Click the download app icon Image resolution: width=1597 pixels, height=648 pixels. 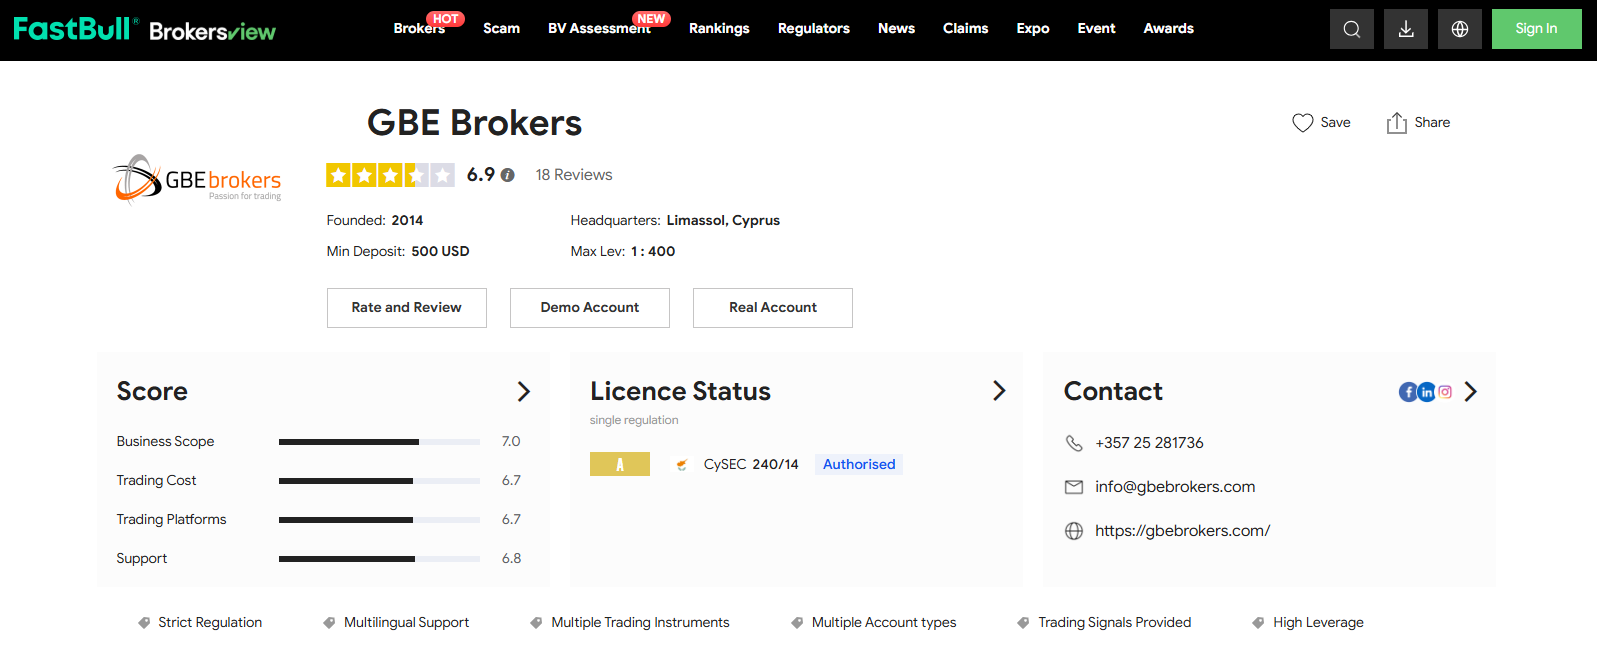(1405, 29)
